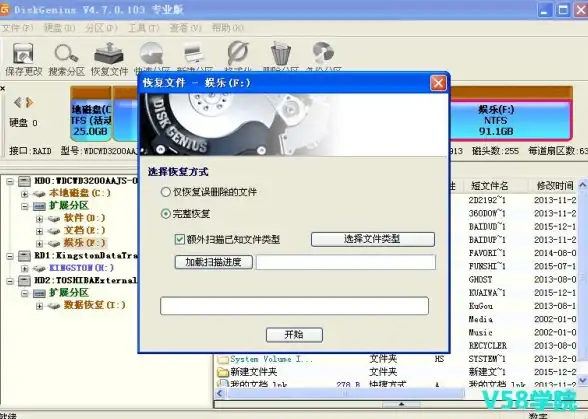Close the 恢复文件 dialog

(x=438, y=83)
